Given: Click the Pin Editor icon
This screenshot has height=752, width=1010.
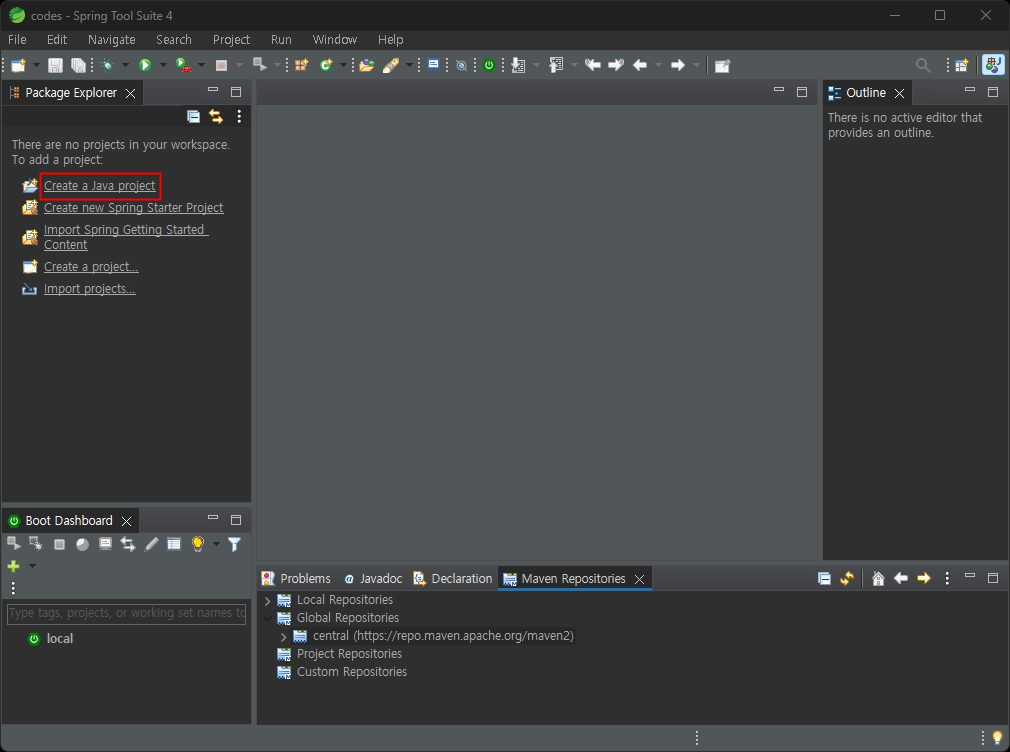Looking at the screenshot, I should tap(723, 66).
